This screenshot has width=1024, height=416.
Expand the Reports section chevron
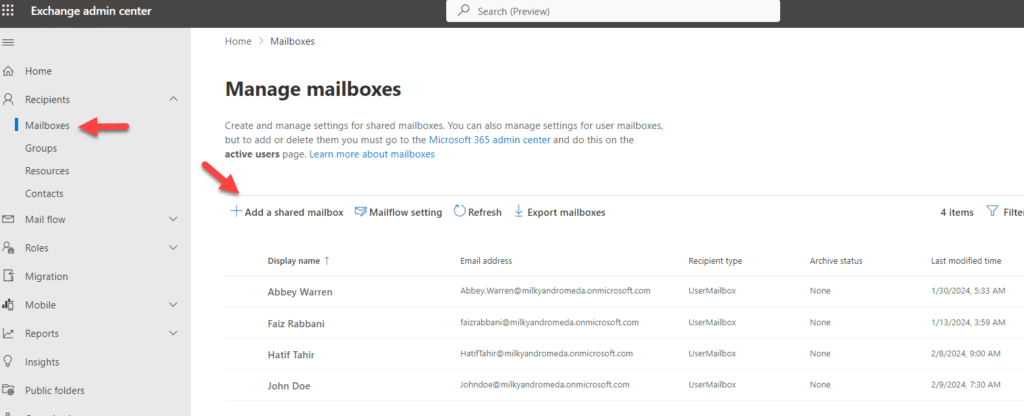click(x=173, y=333)
